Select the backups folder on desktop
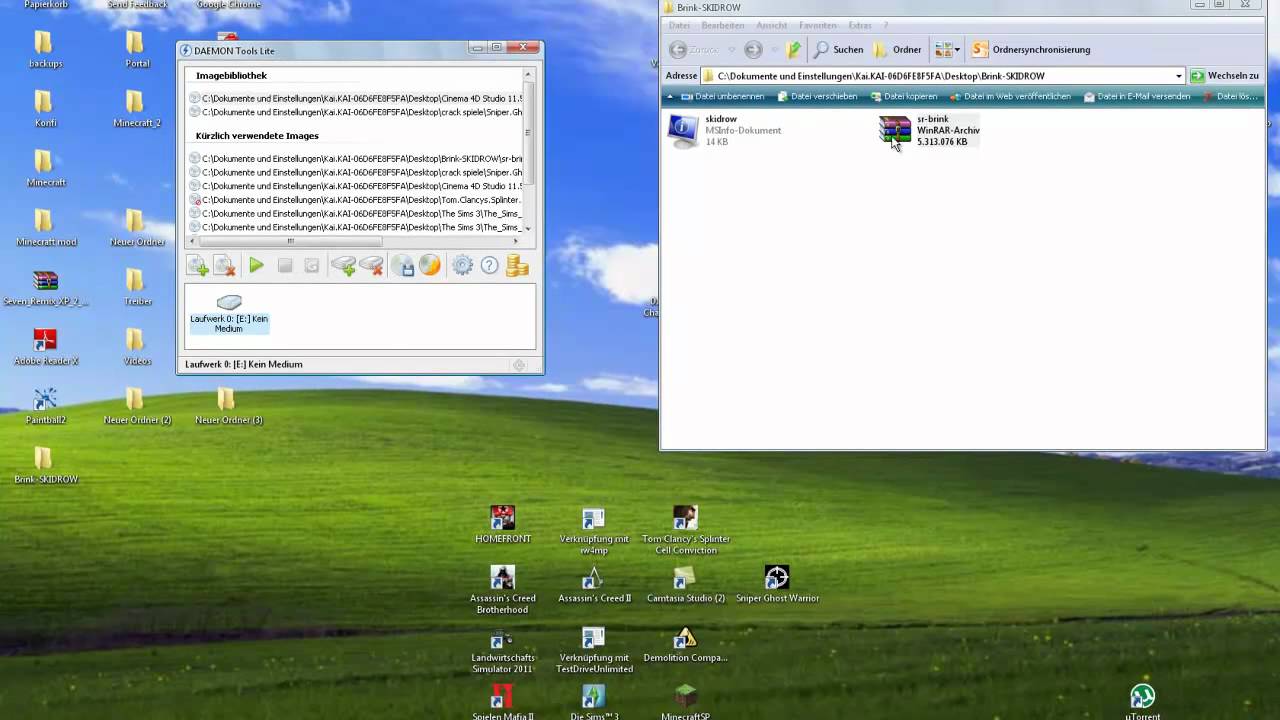The image size is (1280, 720). point(45,49)
